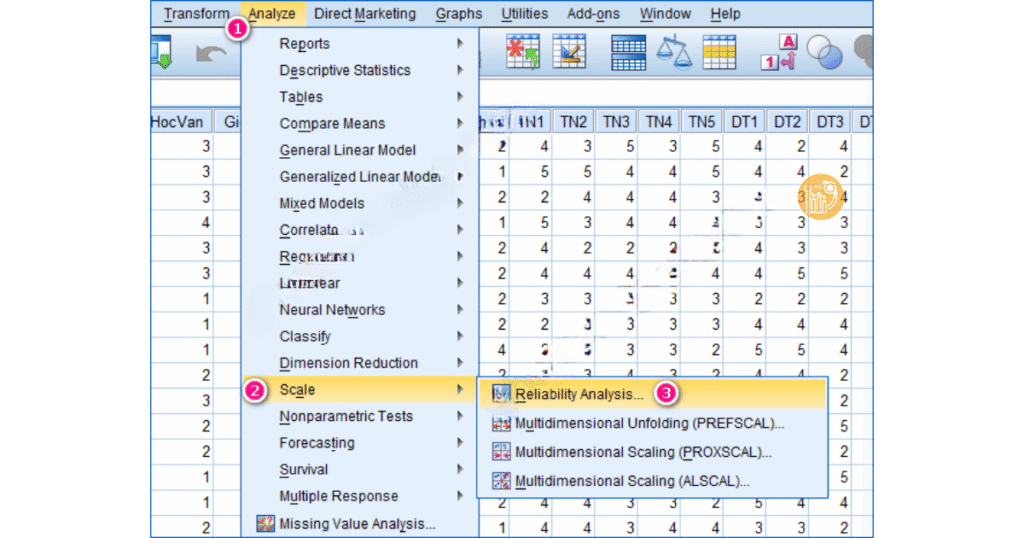Click the Weight Cases scales icon

(674, 51)
